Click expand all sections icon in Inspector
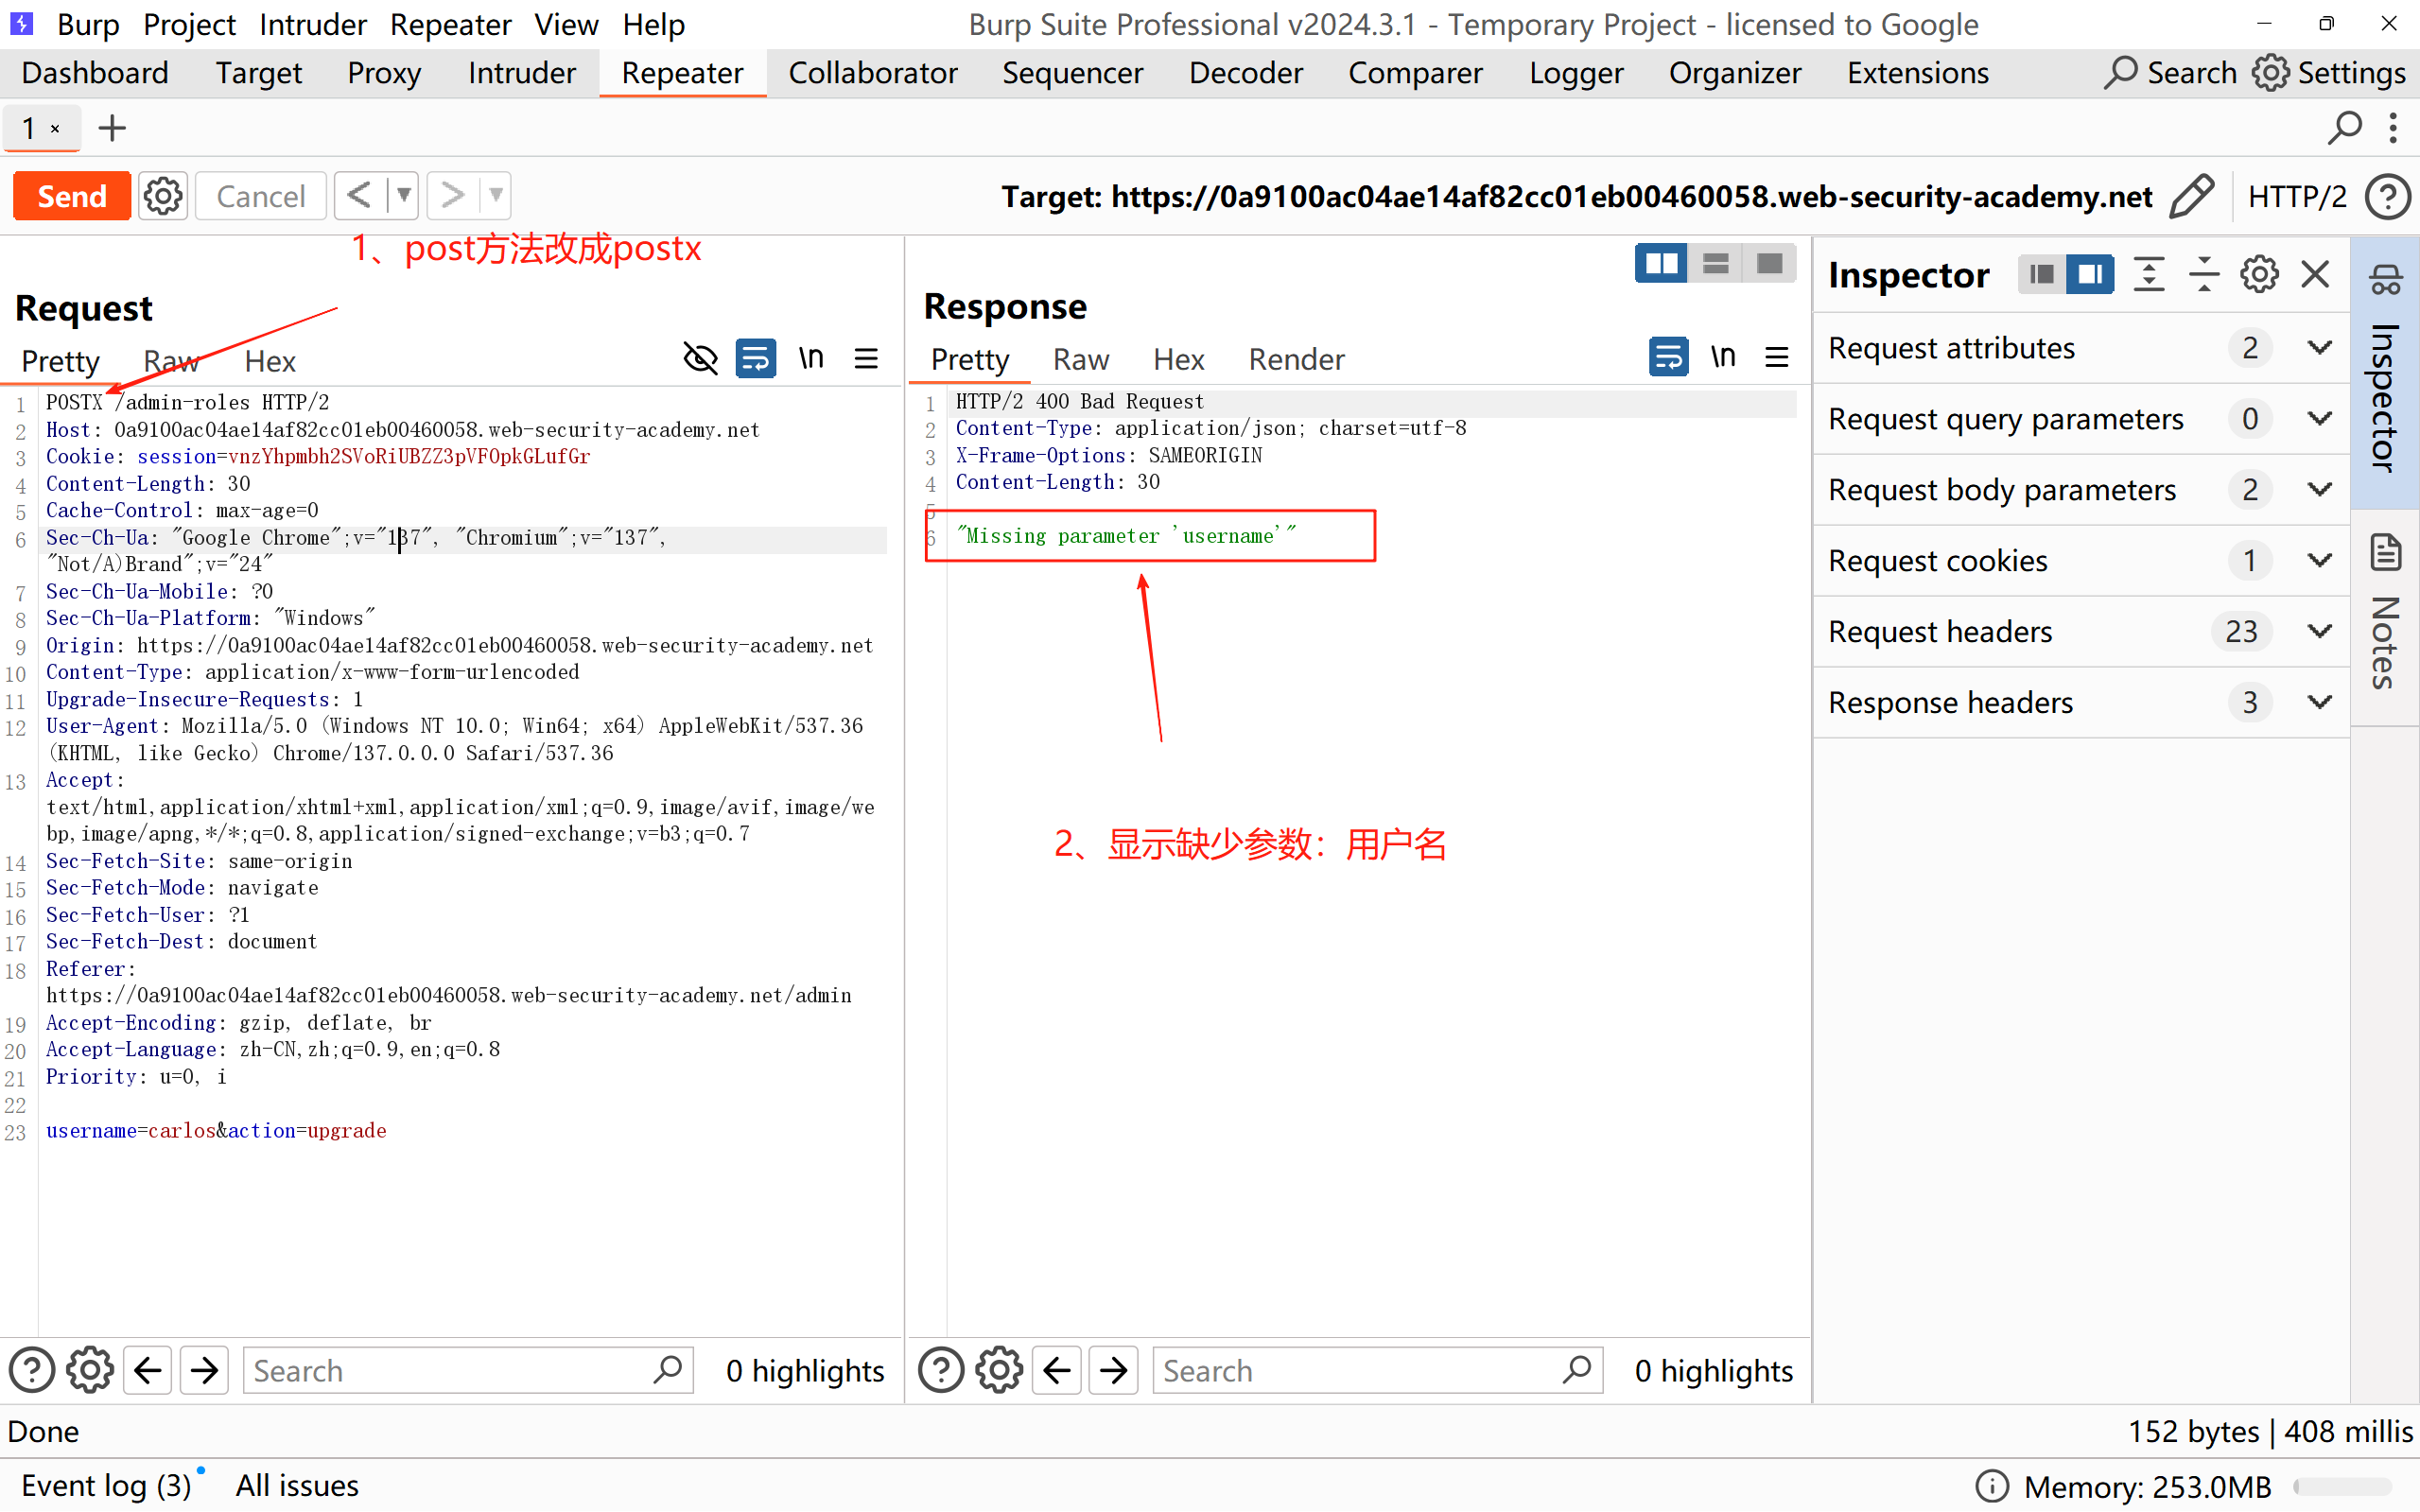Screen dimensions: 2420x1512 pyautogui.click(x=2148, y=274)
